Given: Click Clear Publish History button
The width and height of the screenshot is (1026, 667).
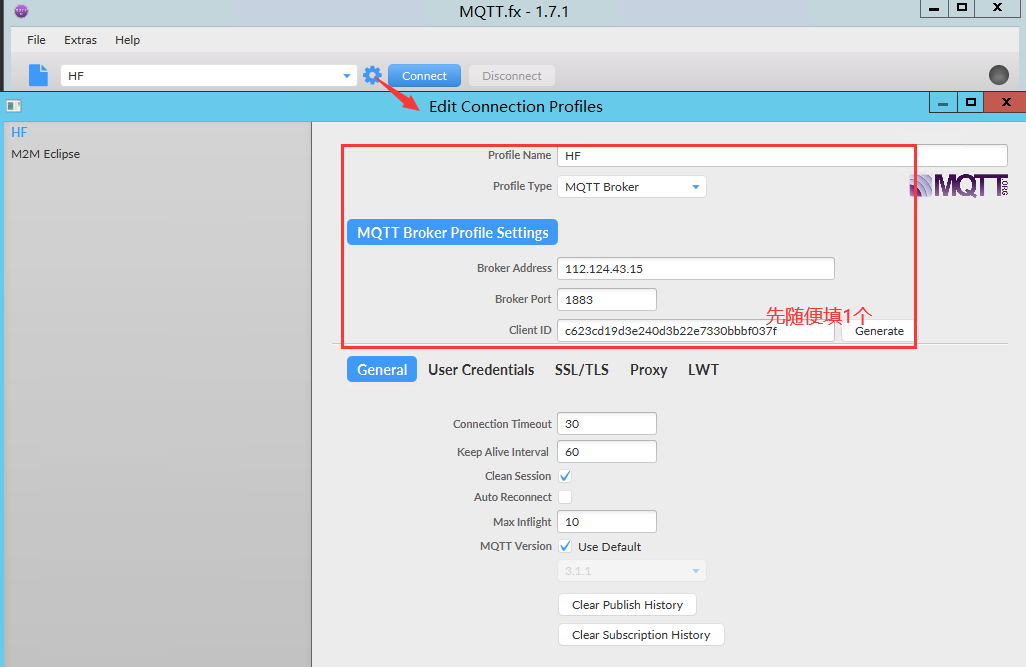Looking at the screenshot, I should 628,605.
